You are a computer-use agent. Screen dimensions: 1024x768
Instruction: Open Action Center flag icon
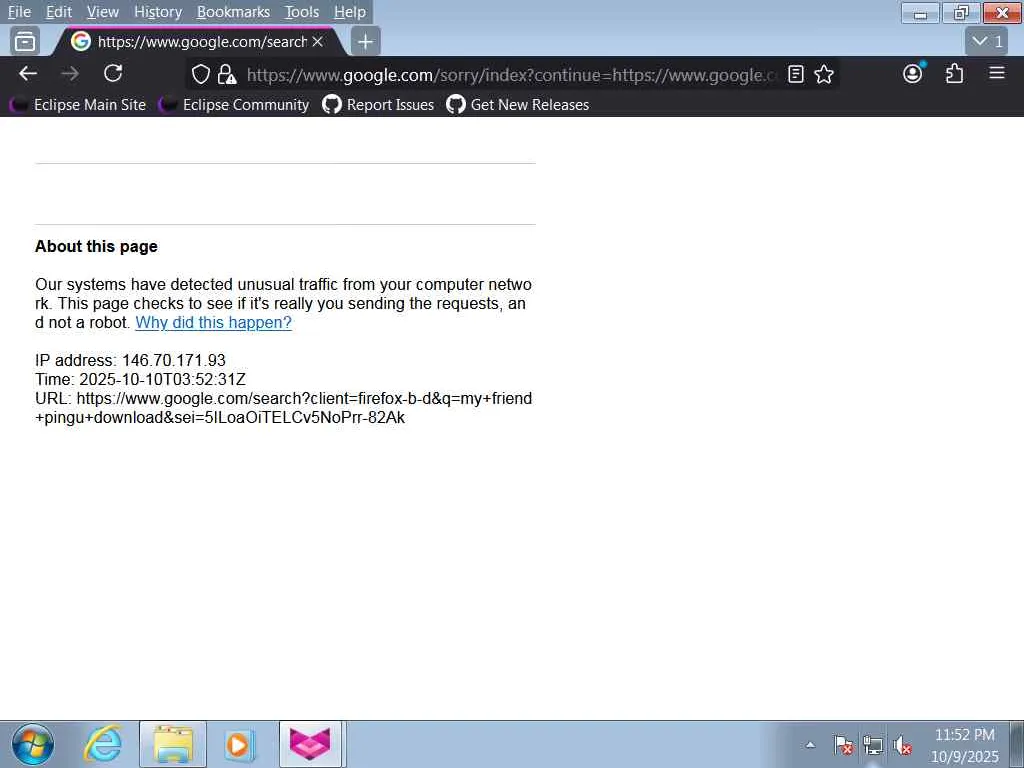click(x=843, y=744)
